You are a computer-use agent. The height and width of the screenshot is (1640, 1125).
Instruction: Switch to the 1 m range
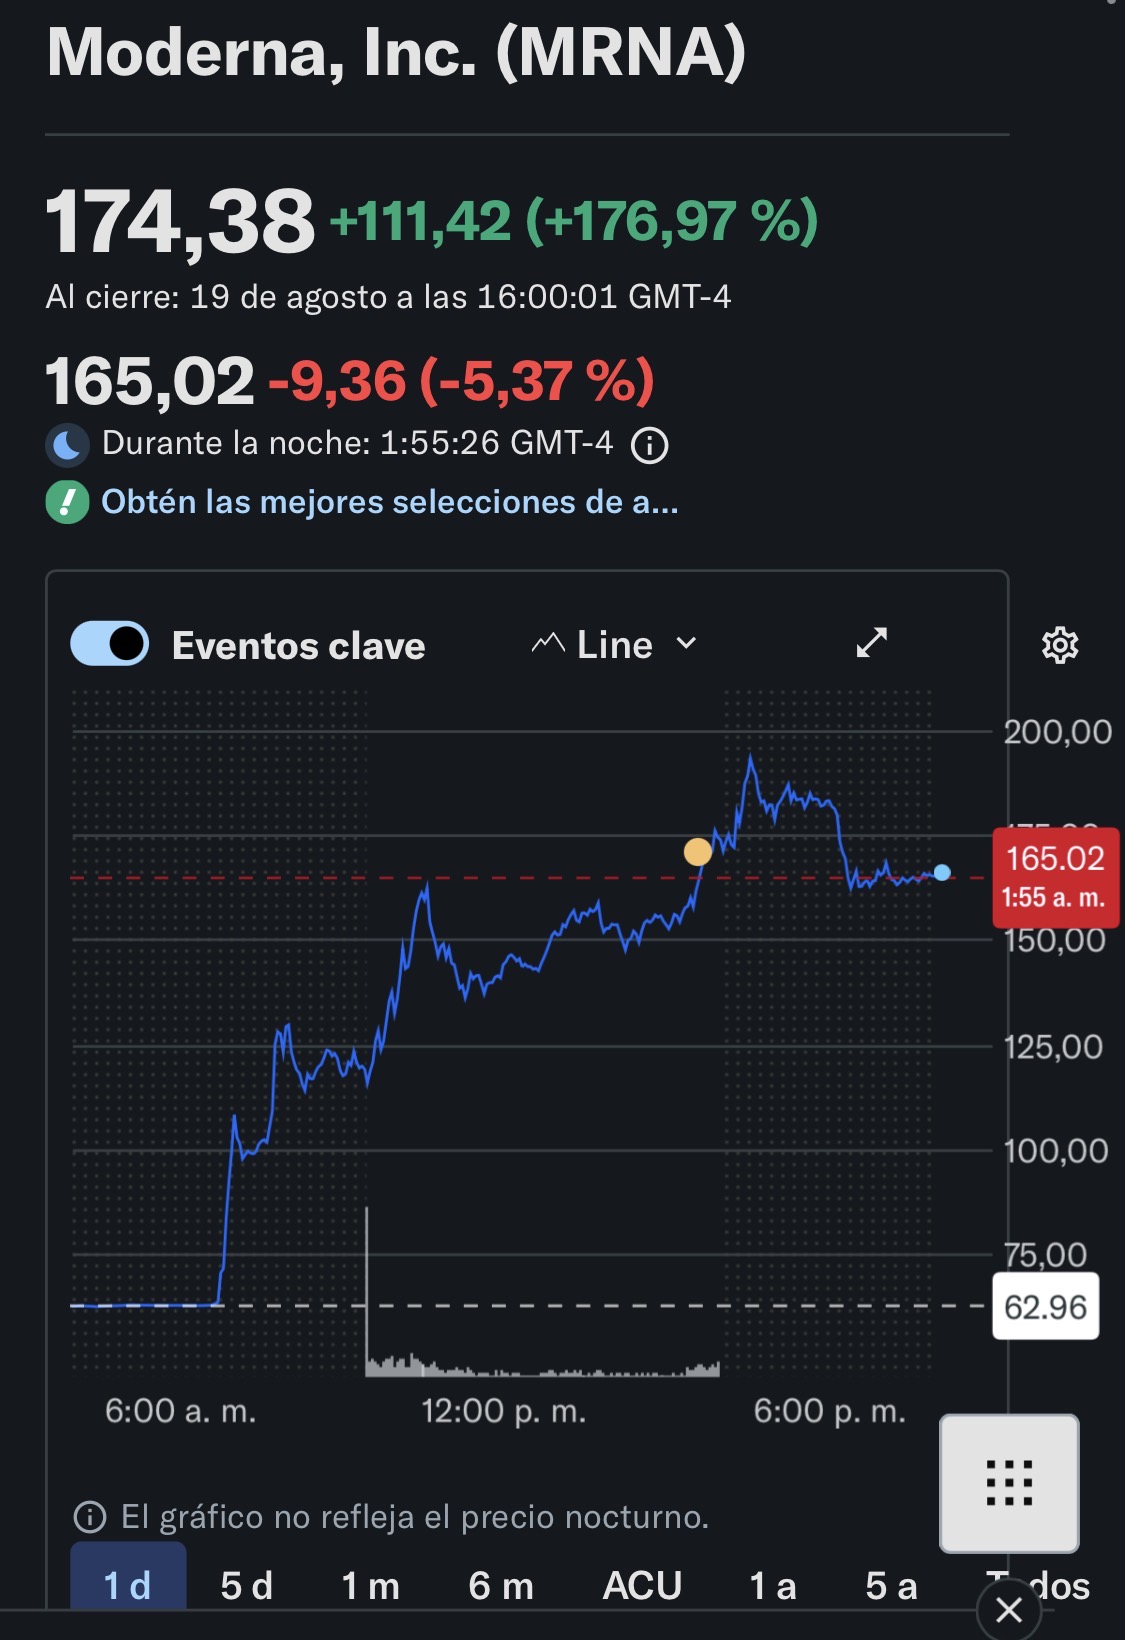pos(371,1585)
